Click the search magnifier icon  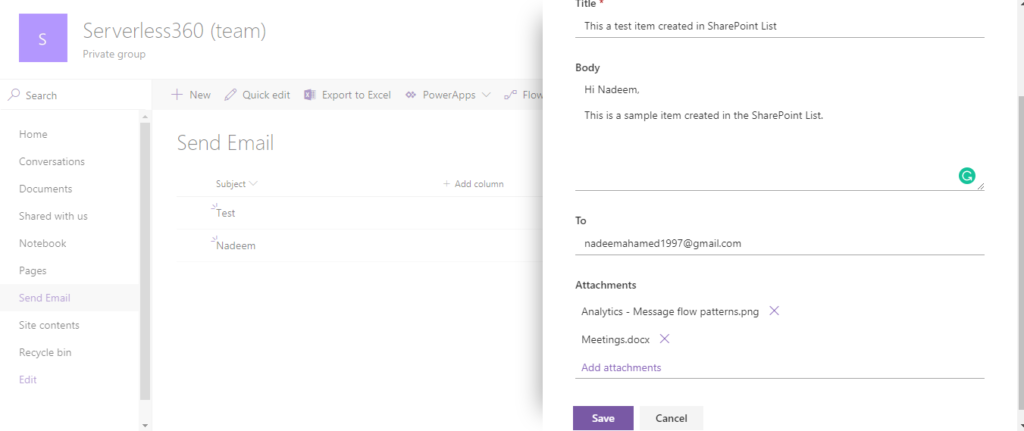click(x=14, y=95)
